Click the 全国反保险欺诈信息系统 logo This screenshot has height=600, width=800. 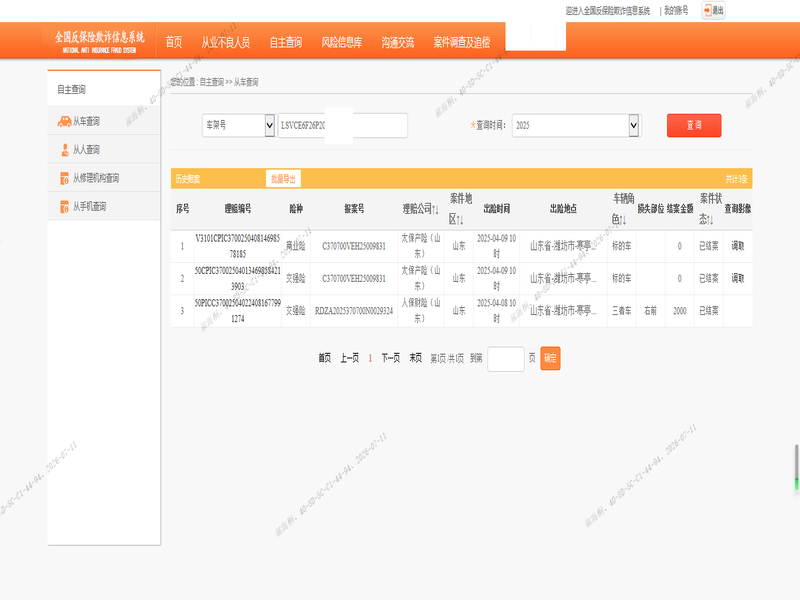pyautogui.click(x=99, y=41)
